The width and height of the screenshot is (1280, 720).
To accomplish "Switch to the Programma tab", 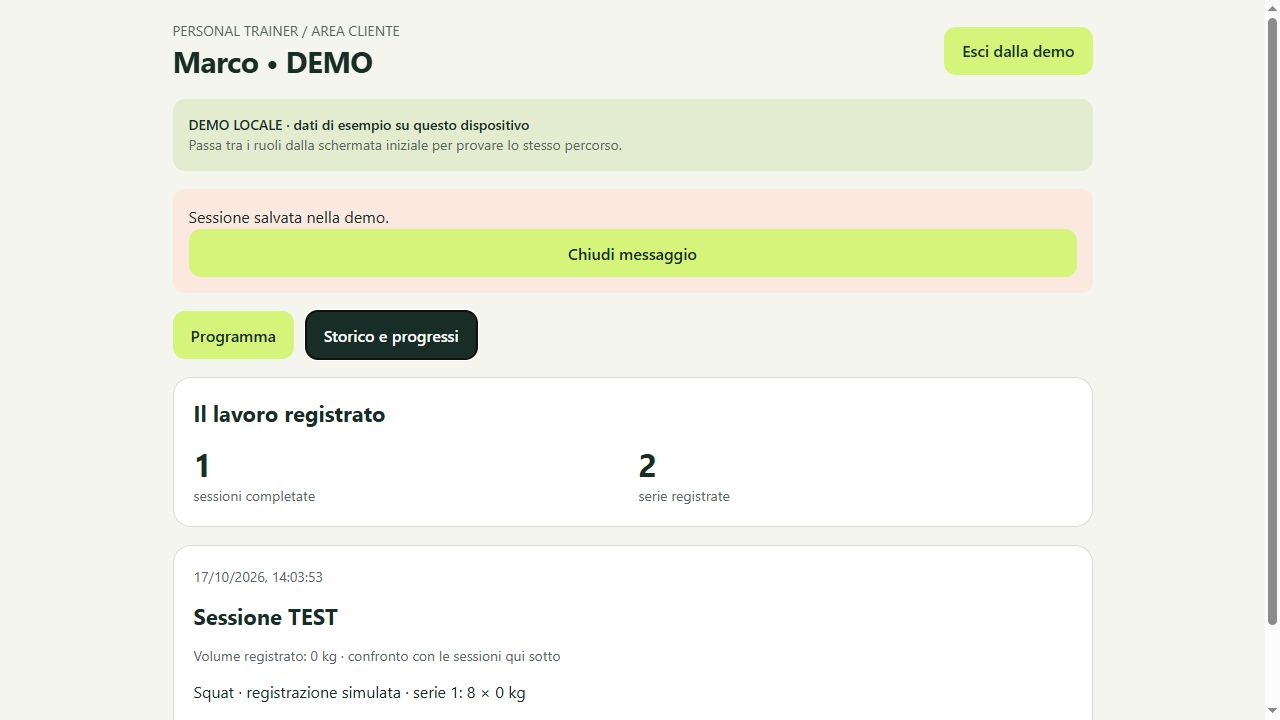I will point(233,336).
